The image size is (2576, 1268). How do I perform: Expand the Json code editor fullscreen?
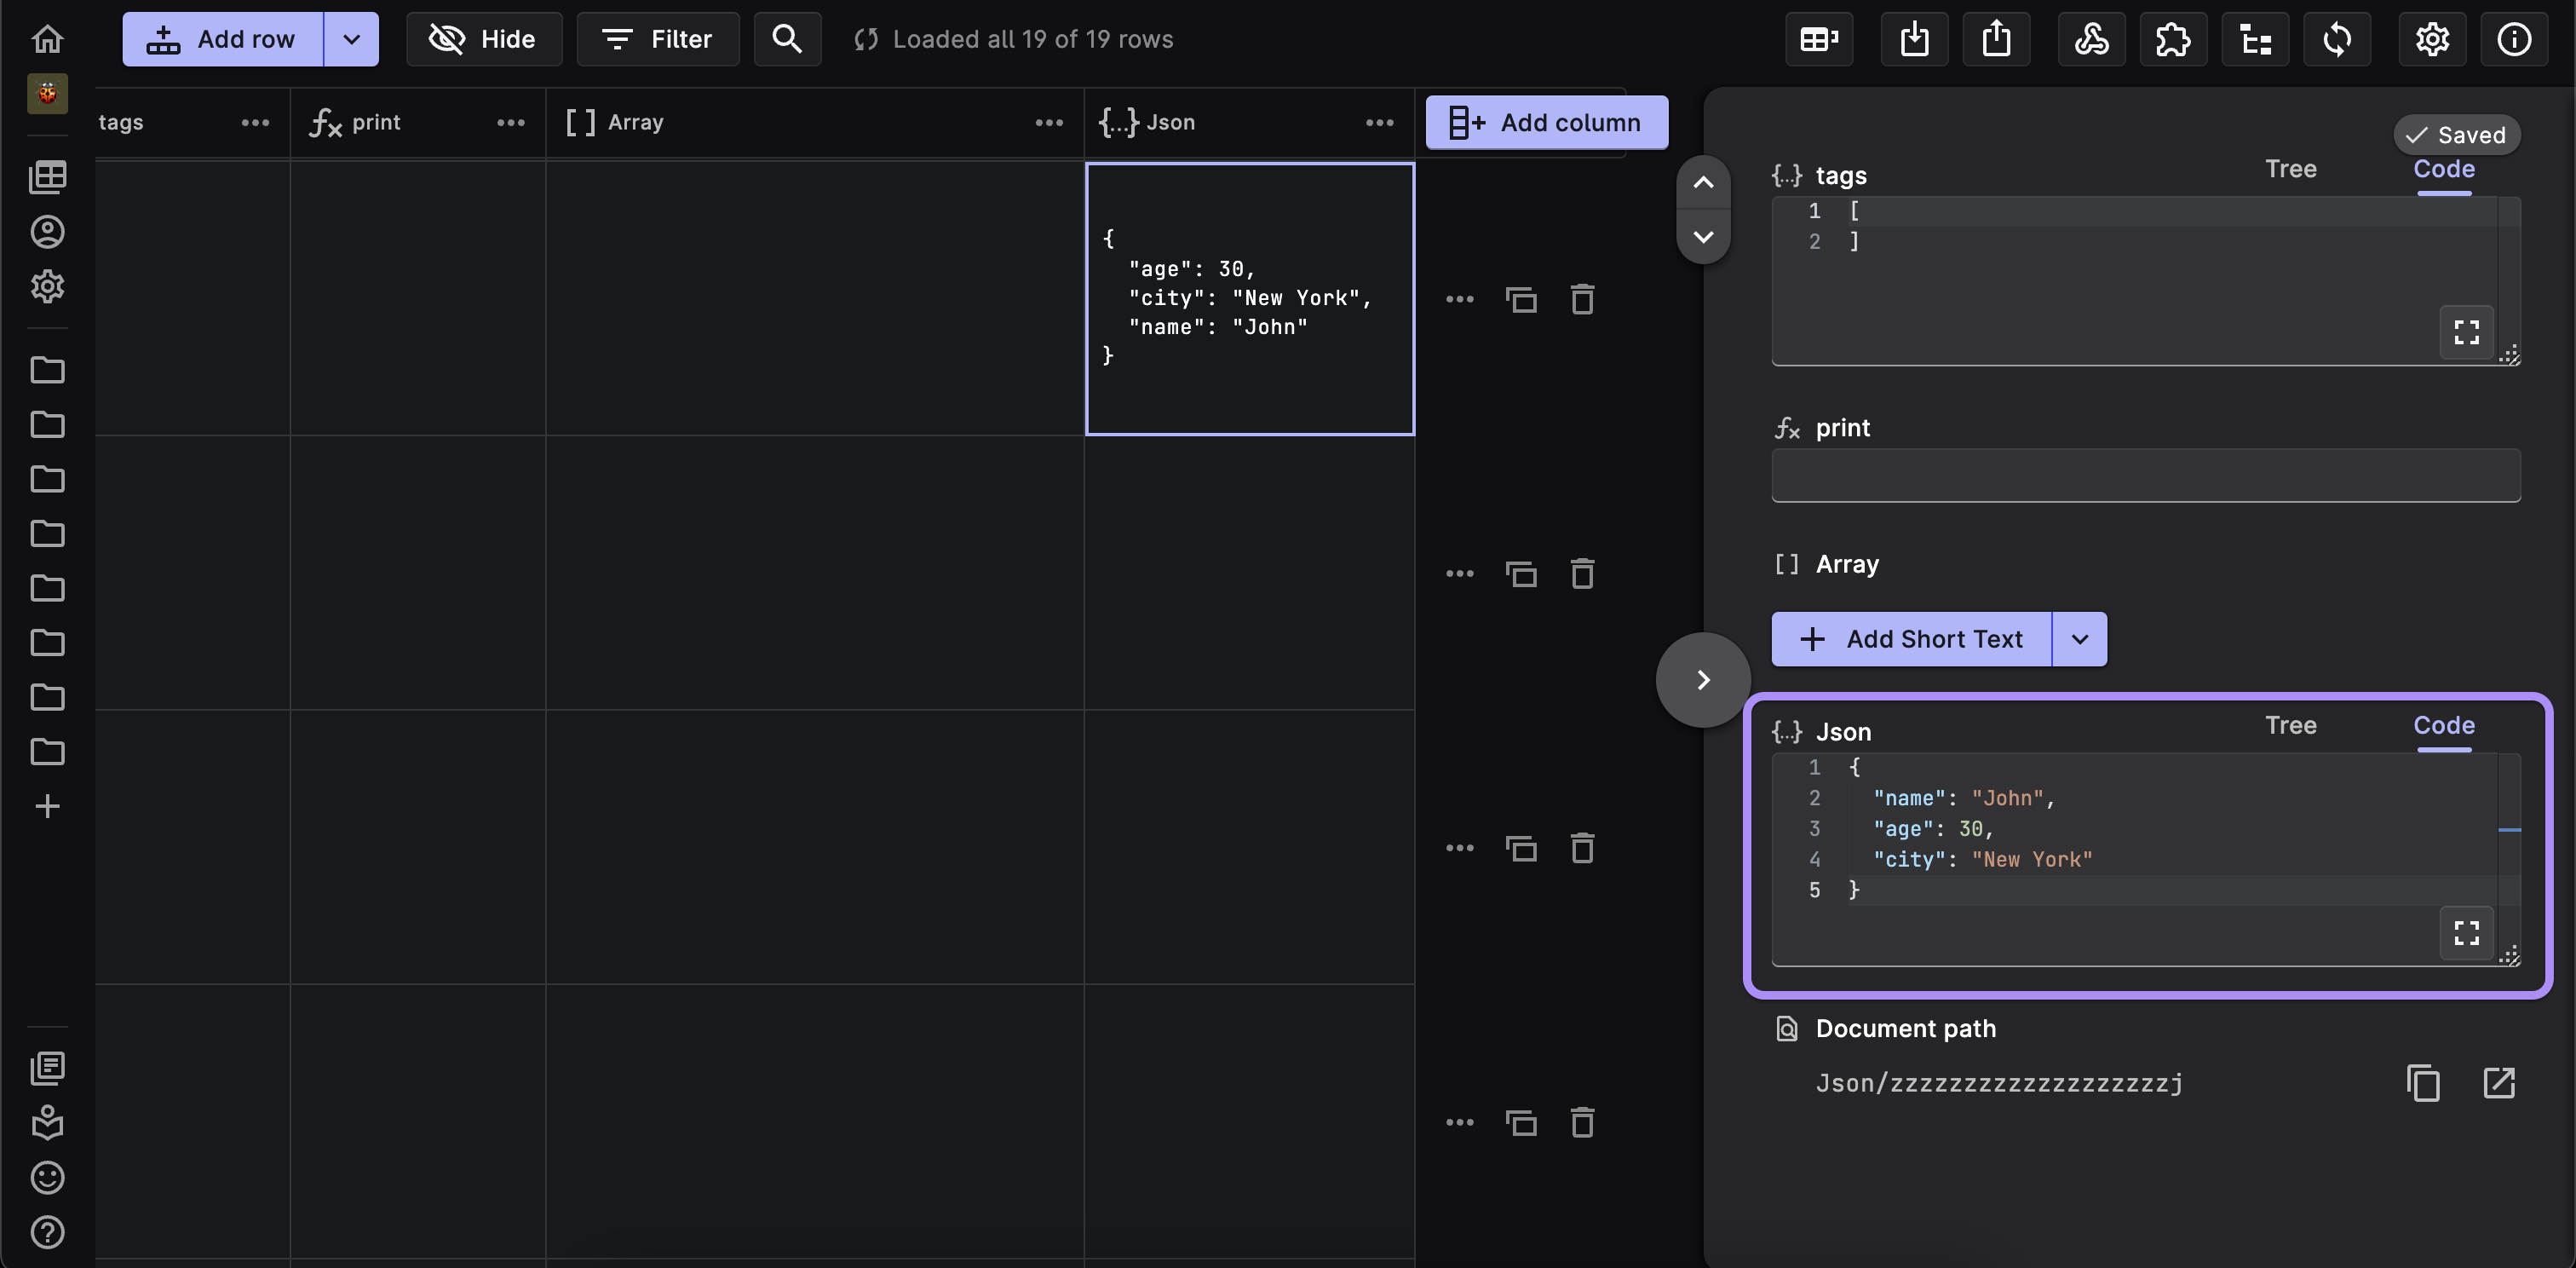pos(2467,933)
